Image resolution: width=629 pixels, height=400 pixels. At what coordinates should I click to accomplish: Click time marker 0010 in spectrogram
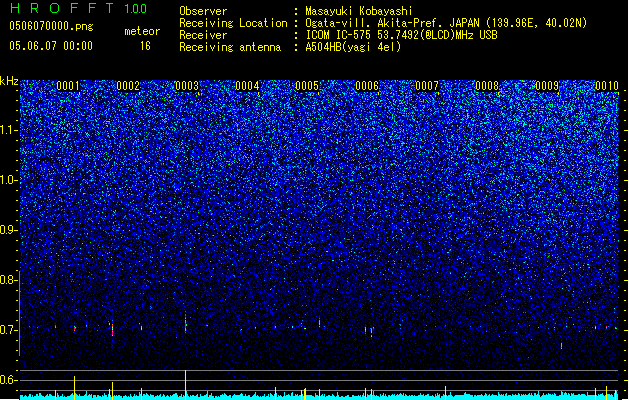point(607,86)
